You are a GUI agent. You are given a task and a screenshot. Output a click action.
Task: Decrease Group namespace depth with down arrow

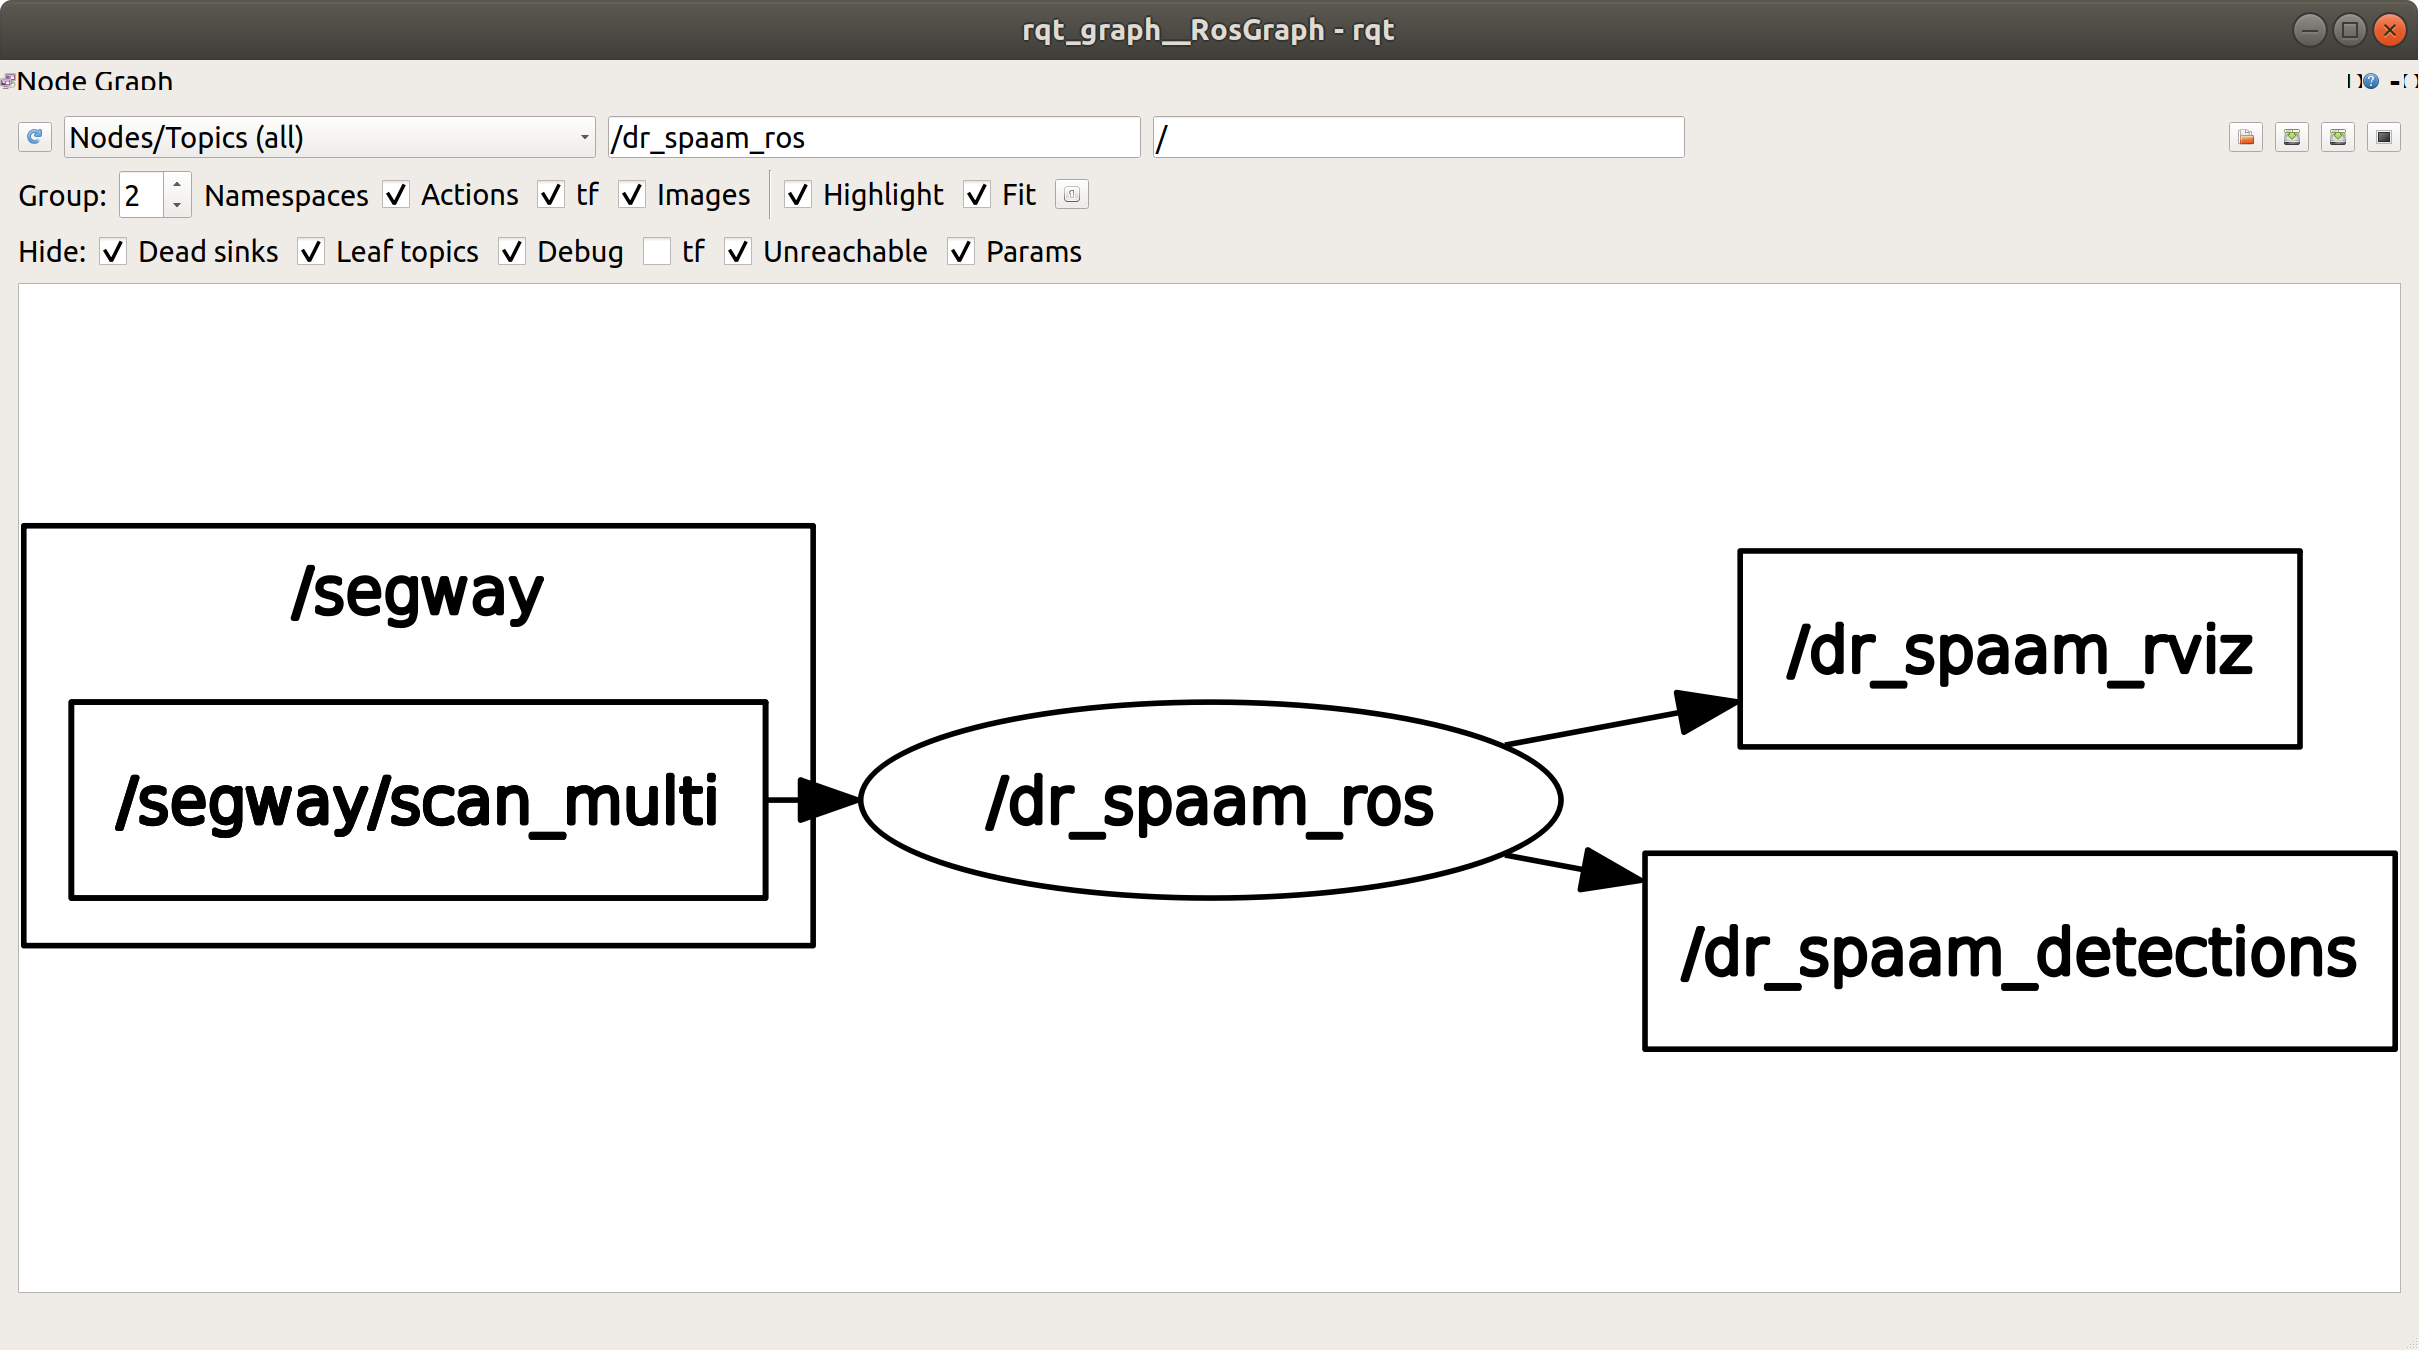point(177,205)
